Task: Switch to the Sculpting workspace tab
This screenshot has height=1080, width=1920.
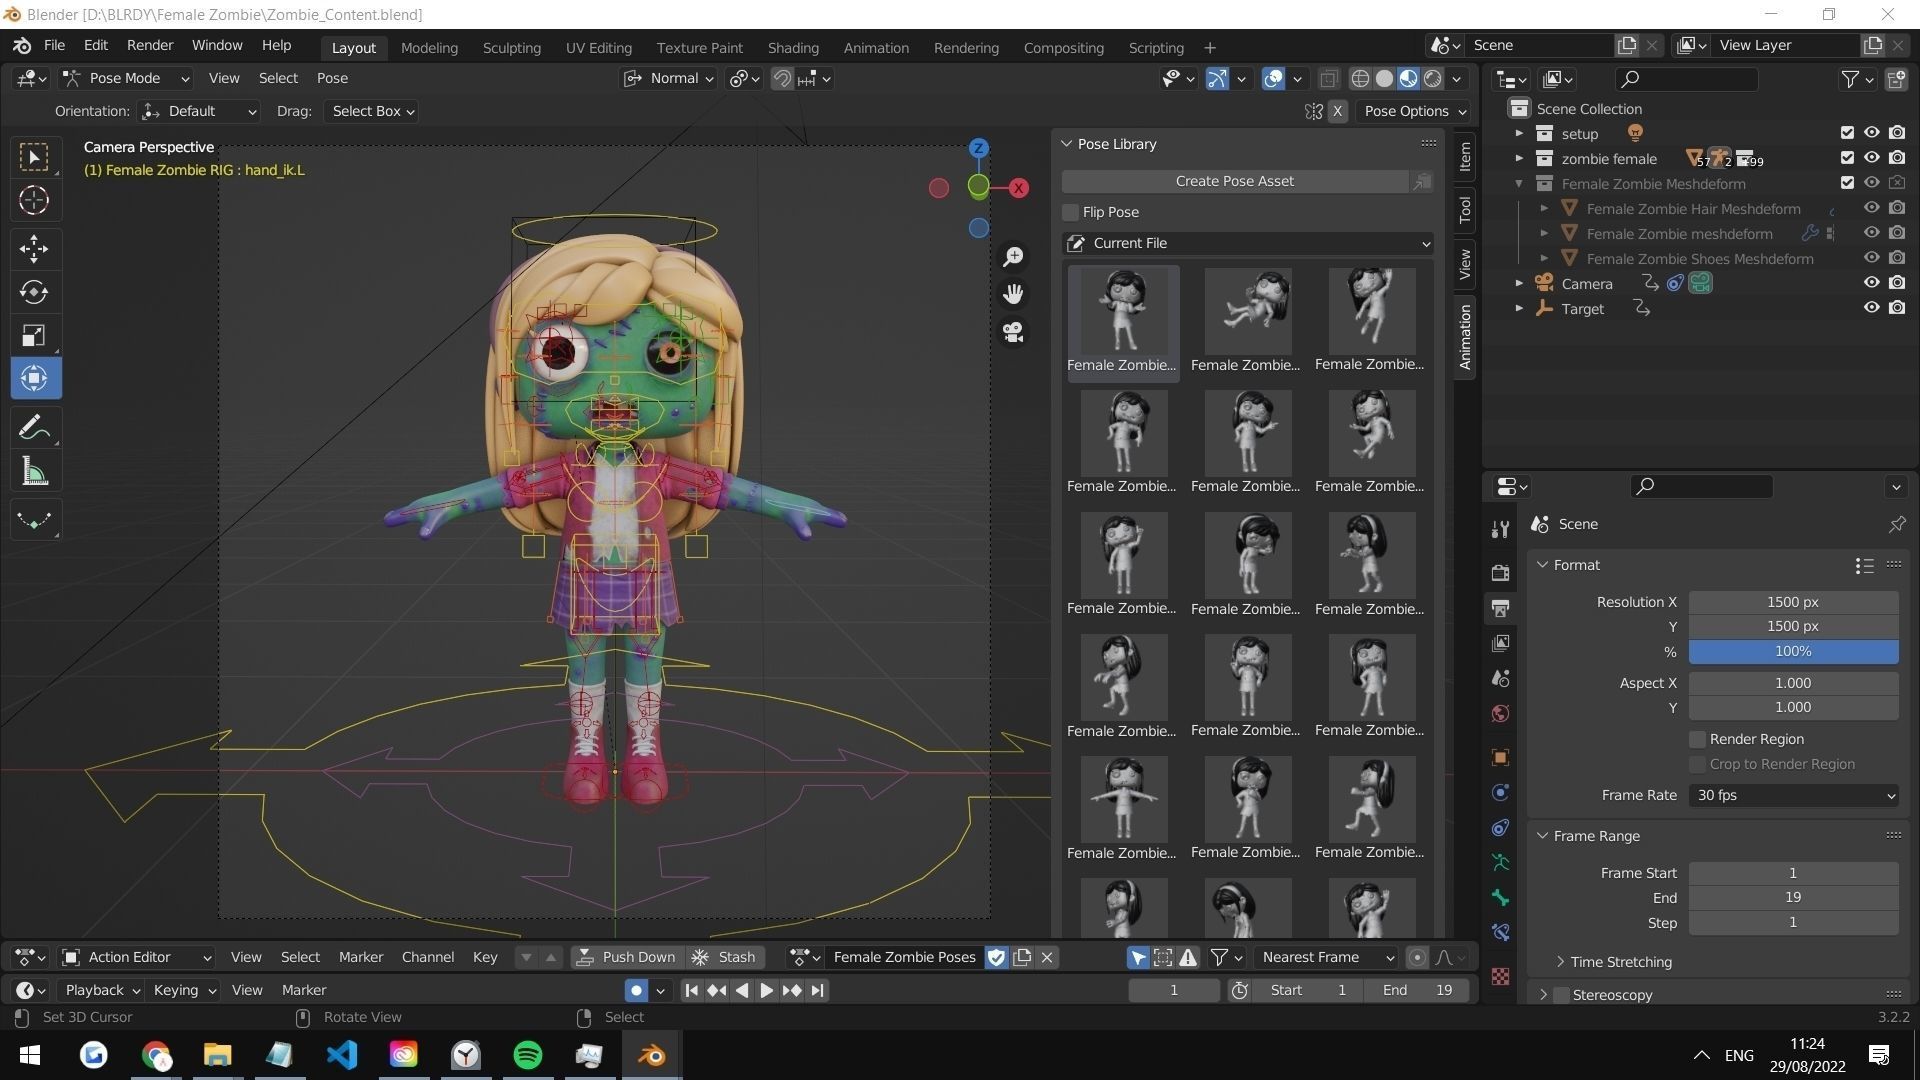Action: point(511,47)
